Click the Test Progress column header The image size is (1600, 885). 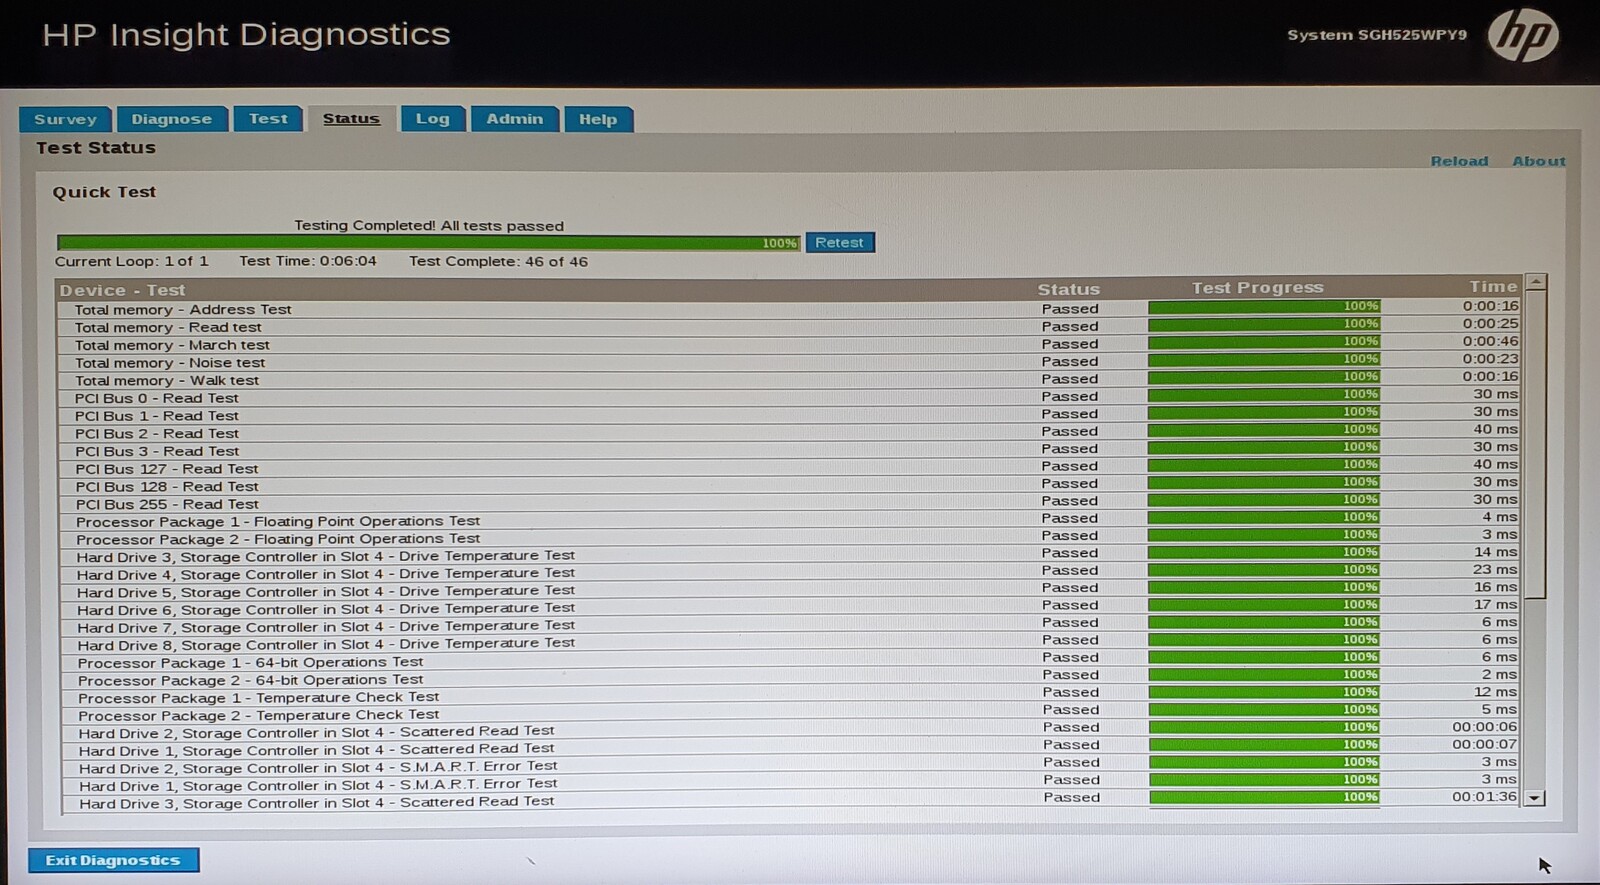(1257, 288)
